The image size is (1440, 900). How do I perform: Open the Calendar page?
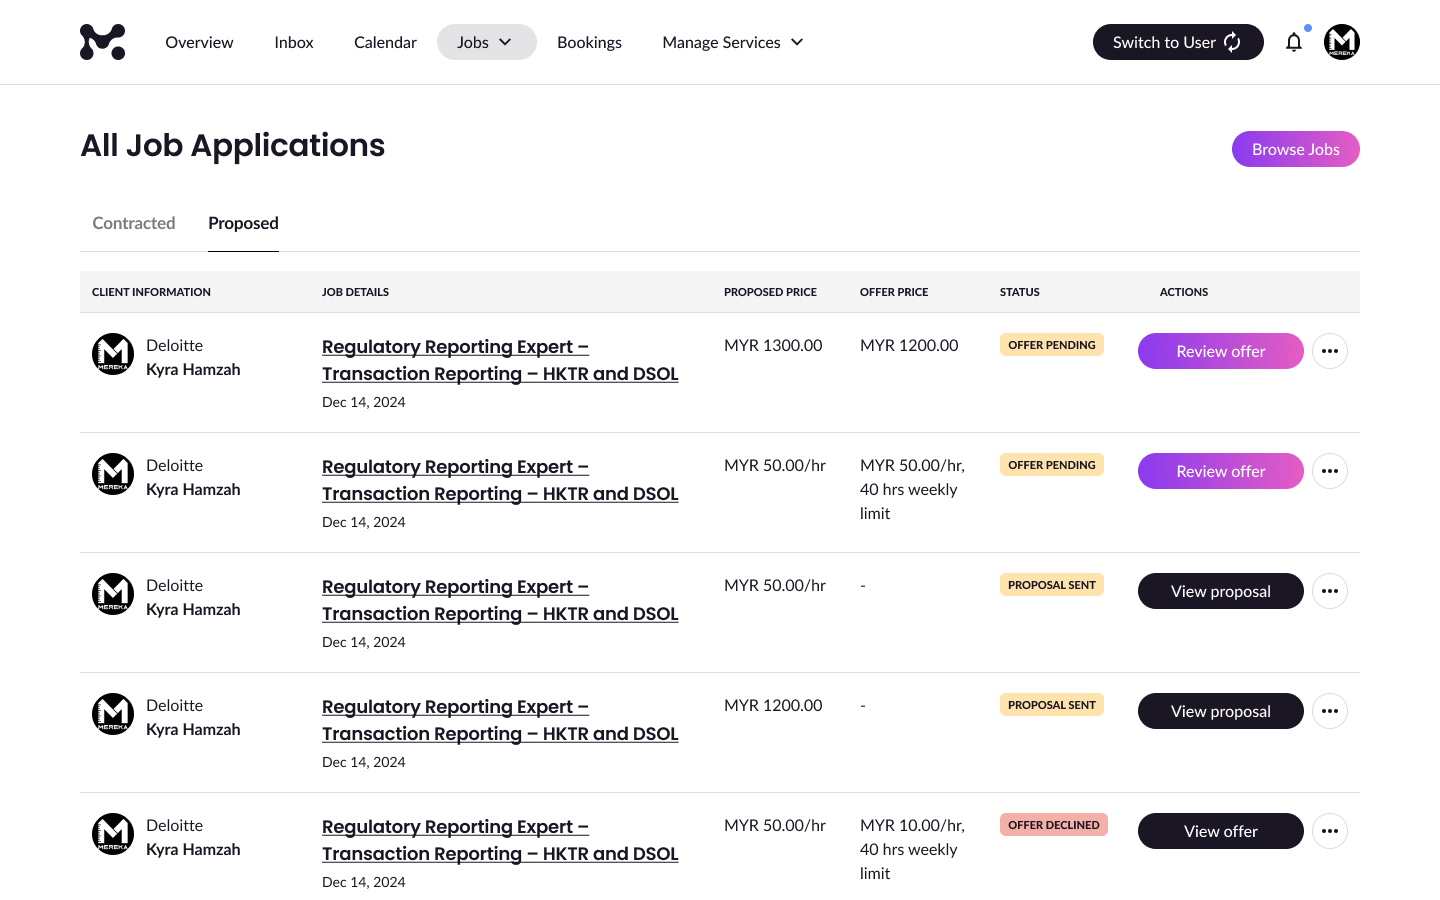(x=385, y=42)
